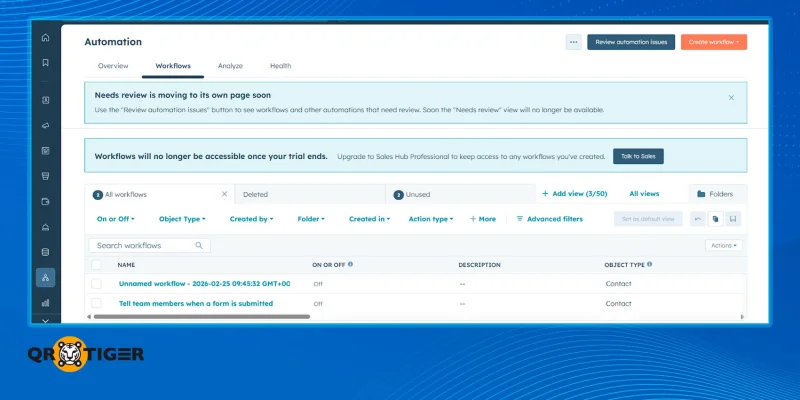Open the three-dots more options button
This screenshot has height=400, width=800.
[573, 42]
